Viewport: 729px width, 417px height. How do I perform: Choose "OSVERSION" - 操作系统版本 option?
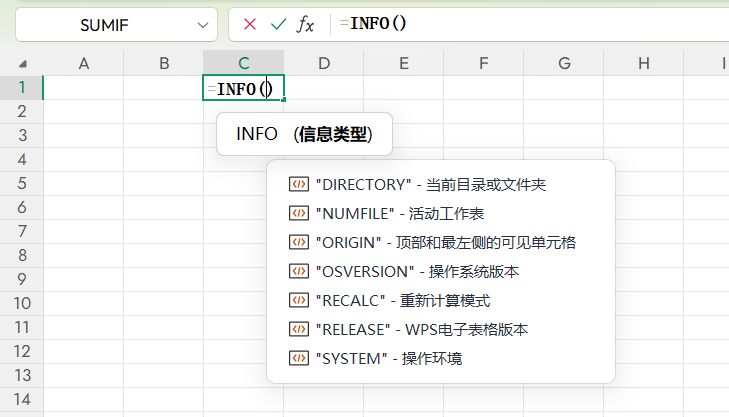(441, 271)
